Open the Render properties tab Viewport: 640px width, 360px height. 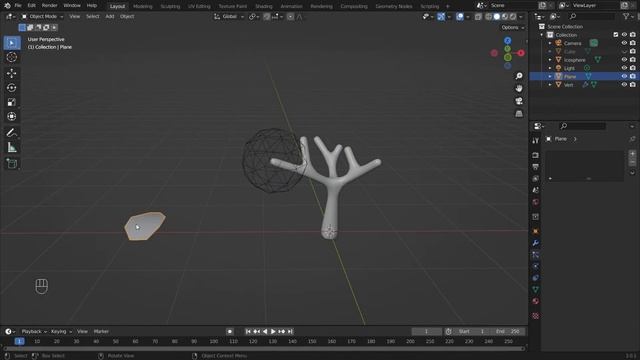point(536,155)
